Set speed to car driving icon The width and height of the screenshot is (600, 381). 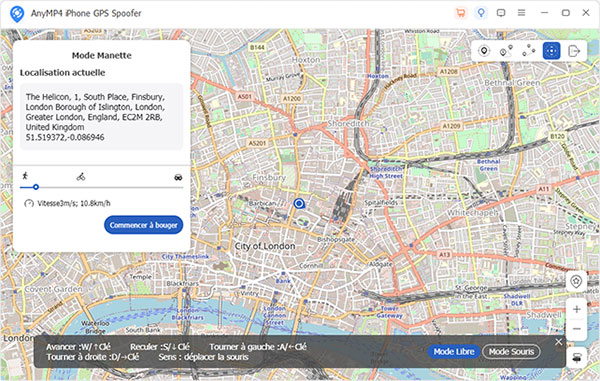tap(178, 177)
